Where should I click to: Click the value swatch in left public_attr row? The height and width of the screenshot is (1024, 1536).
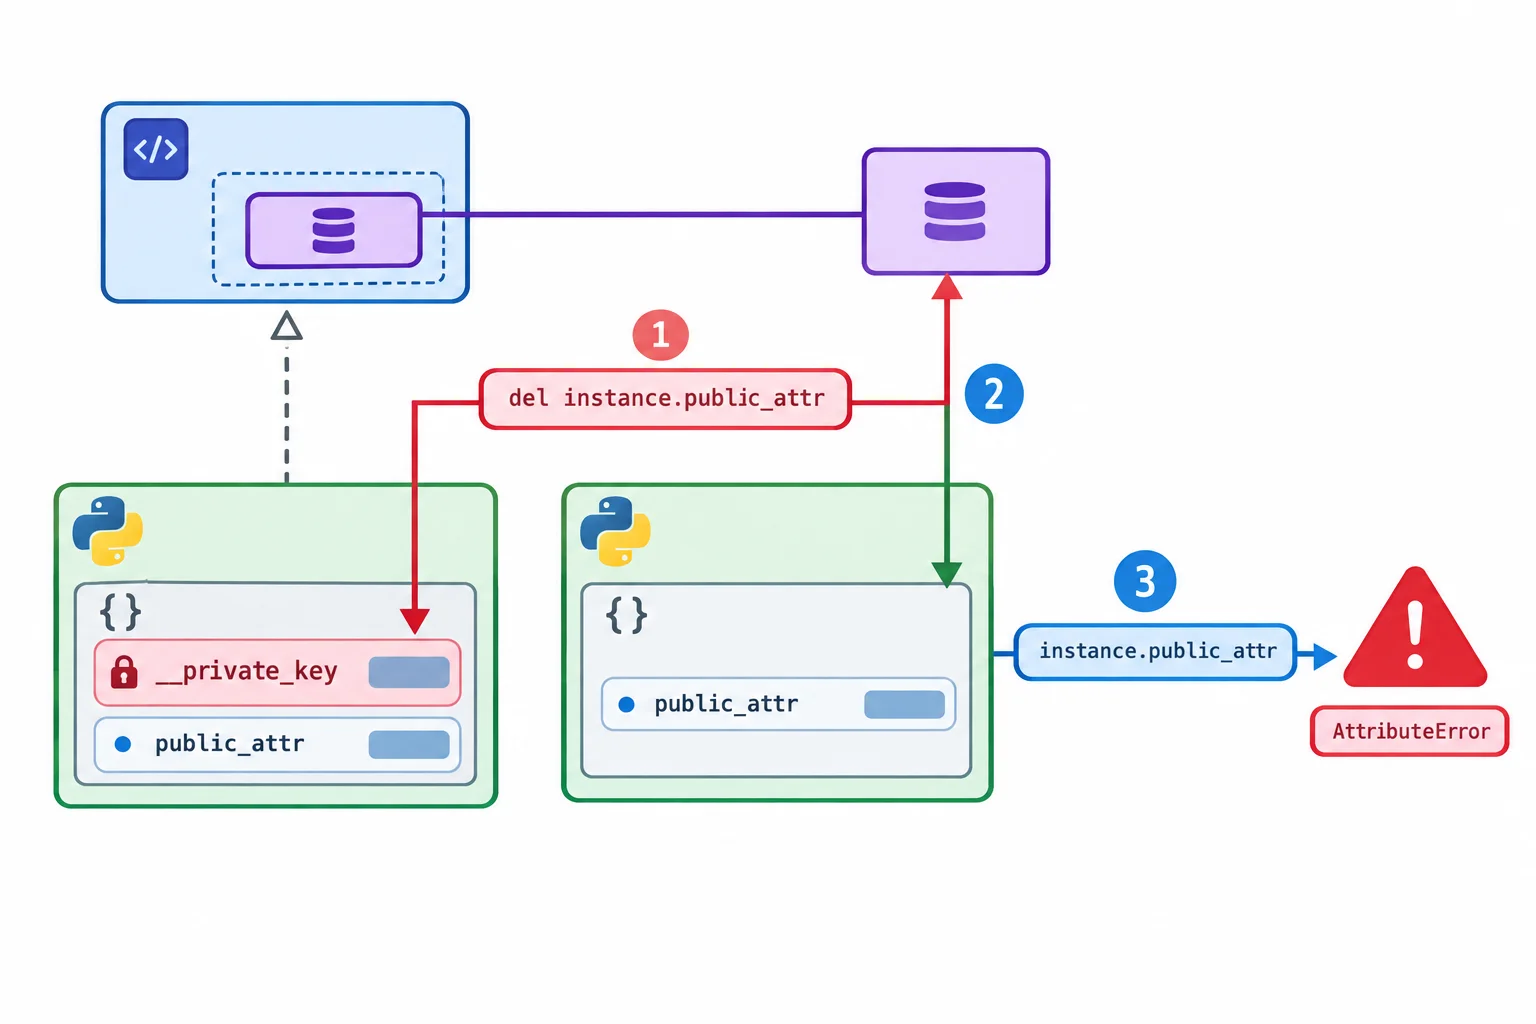[x=409, y=744]
